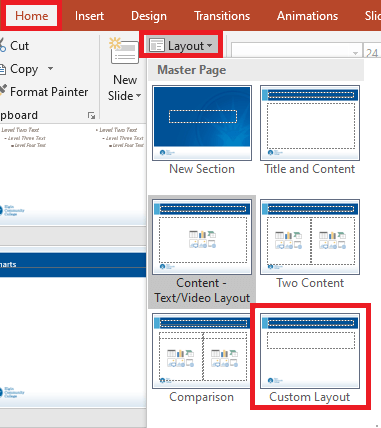
Task: Toggle the Layout dropdown button
Action: coord(181,45)
